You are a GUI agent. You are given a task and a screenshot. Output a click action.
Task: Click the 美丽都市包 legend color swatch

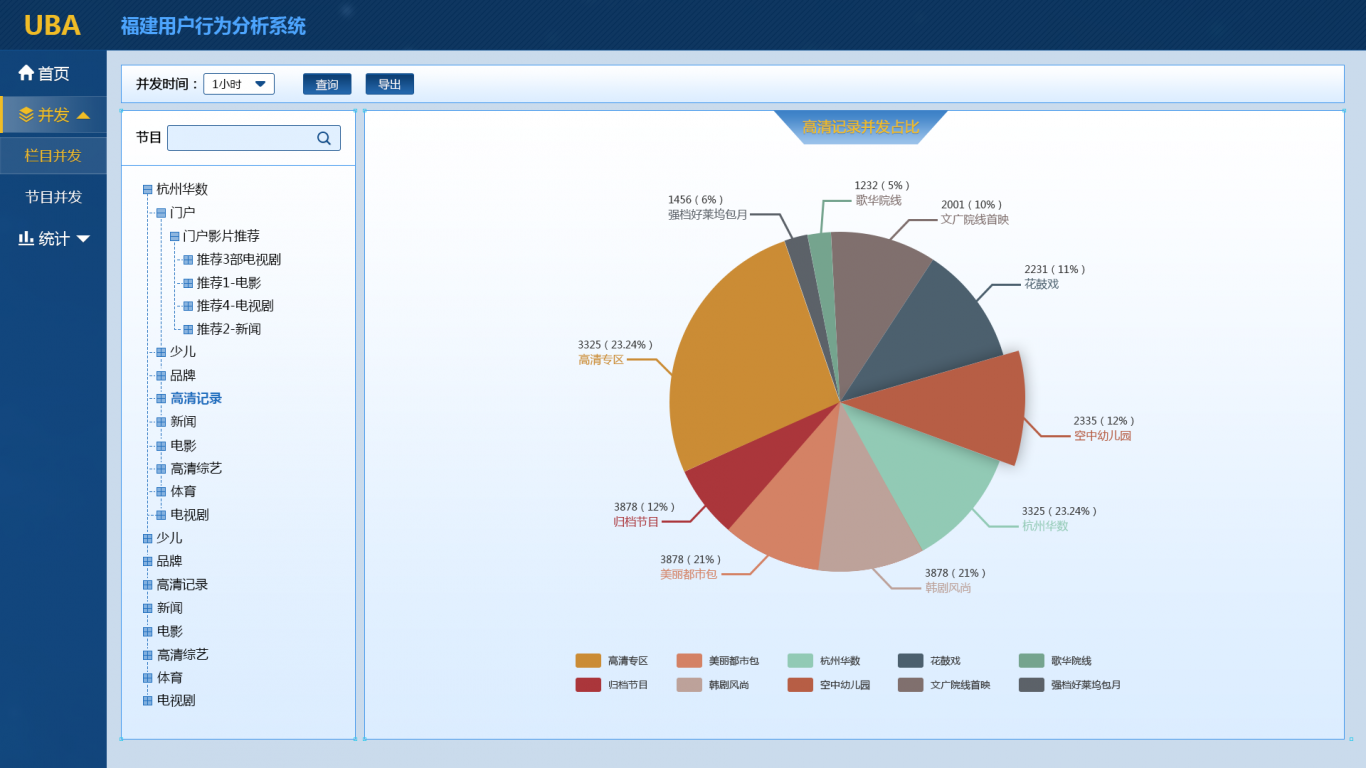689,661
